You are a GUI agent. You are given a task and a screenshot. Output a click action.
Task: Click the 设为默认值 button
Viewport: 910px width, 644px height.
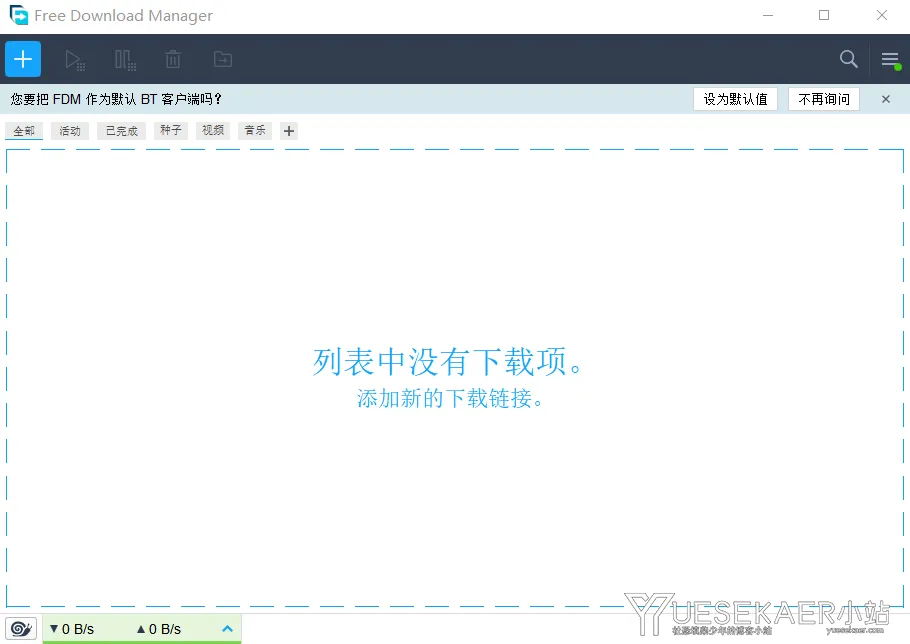tap(735, 99)
